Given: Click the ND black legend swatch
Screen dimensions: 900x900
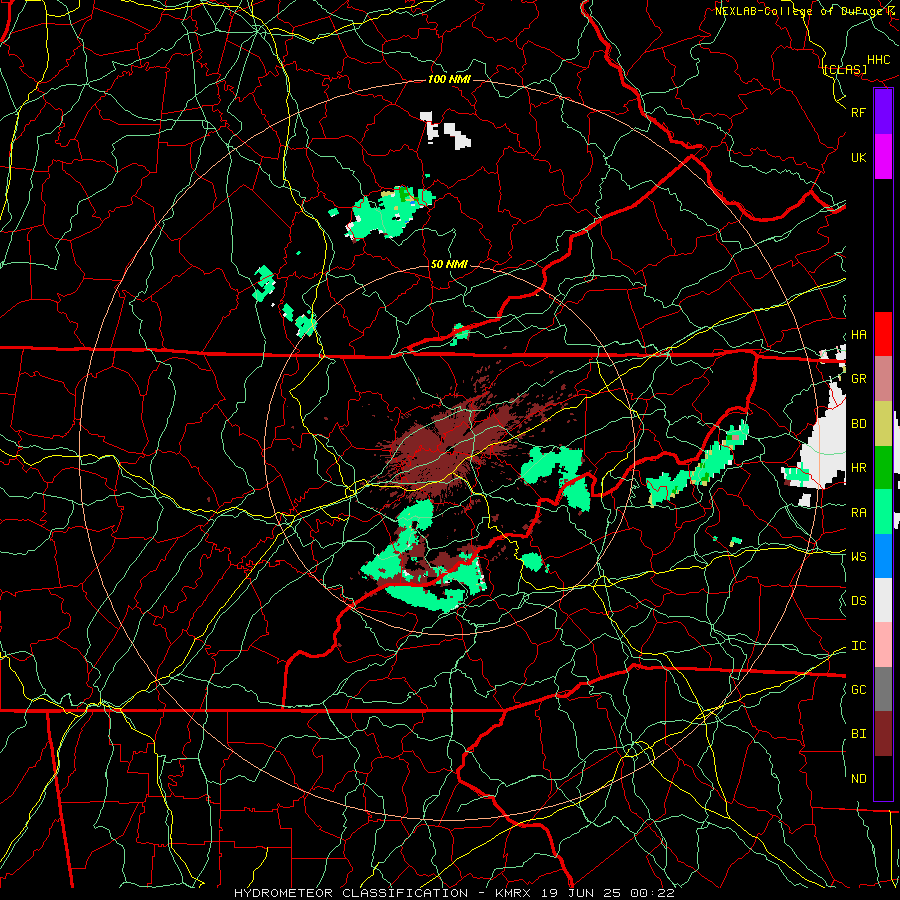Looking at the screenshot, I should pos(883,778).
